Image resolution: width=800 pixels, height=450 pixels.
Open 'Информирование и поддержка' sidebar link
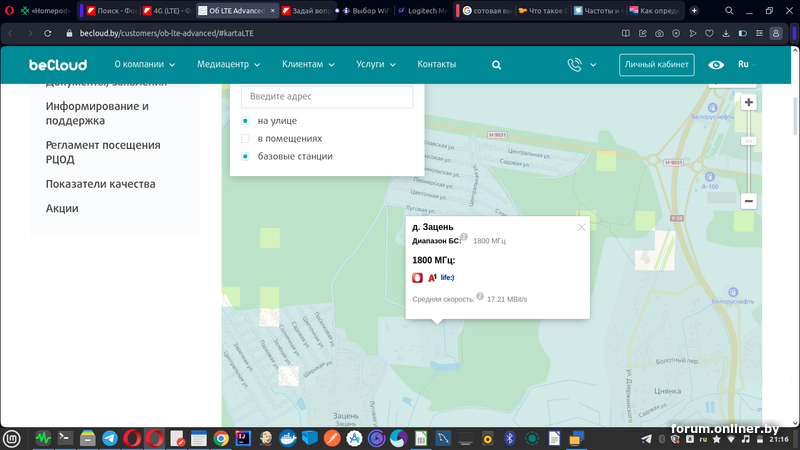click(x=97, y=113)
